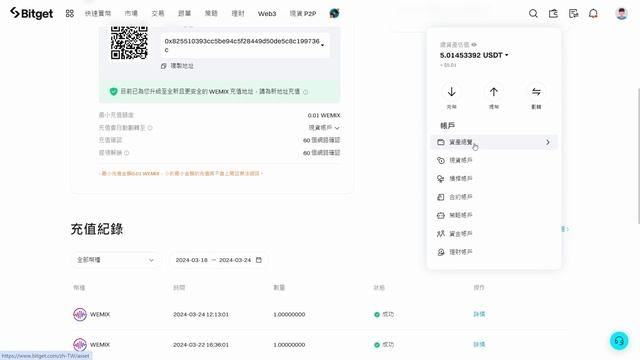Open the spot account auto-transfer dropdown

click(x=324, y=128)
